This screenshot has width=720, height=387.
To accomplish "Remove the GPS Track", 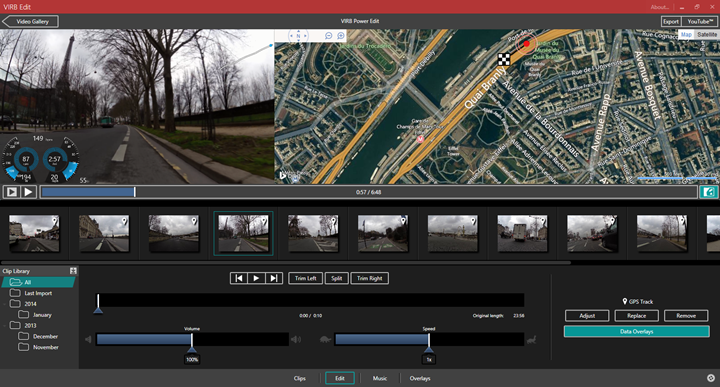I will pos(686,315).
